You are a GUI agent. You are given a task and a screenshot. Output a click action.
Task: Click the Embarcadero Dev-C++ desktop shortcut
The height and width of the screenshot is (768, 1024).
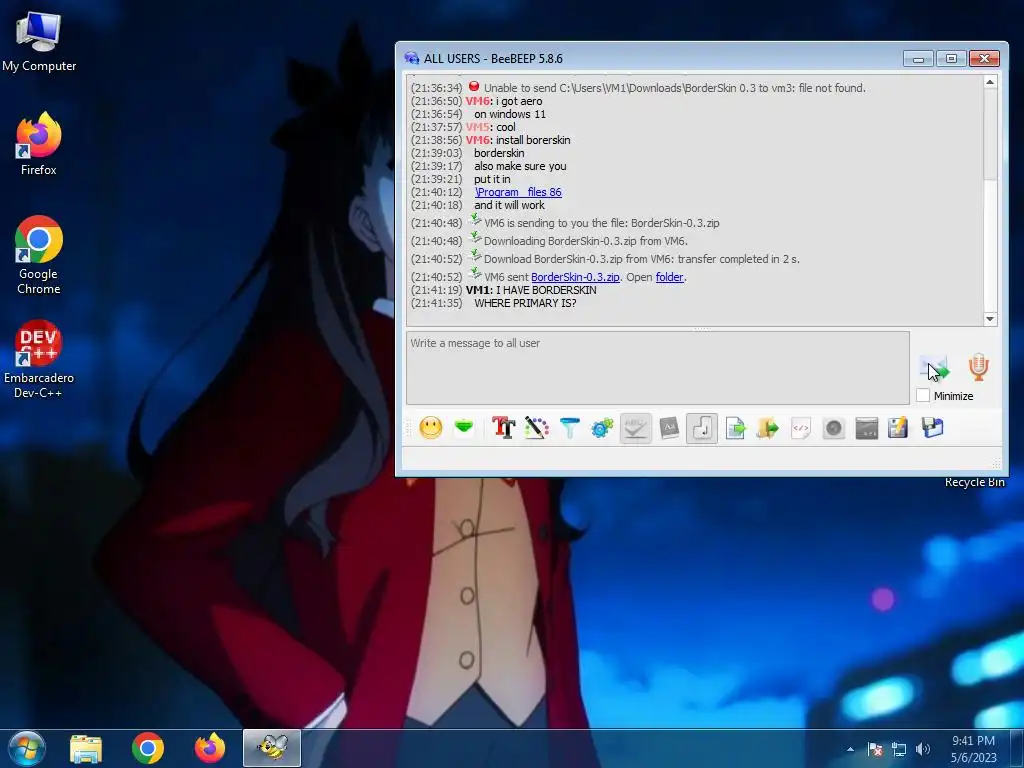(x=39, y=359)
